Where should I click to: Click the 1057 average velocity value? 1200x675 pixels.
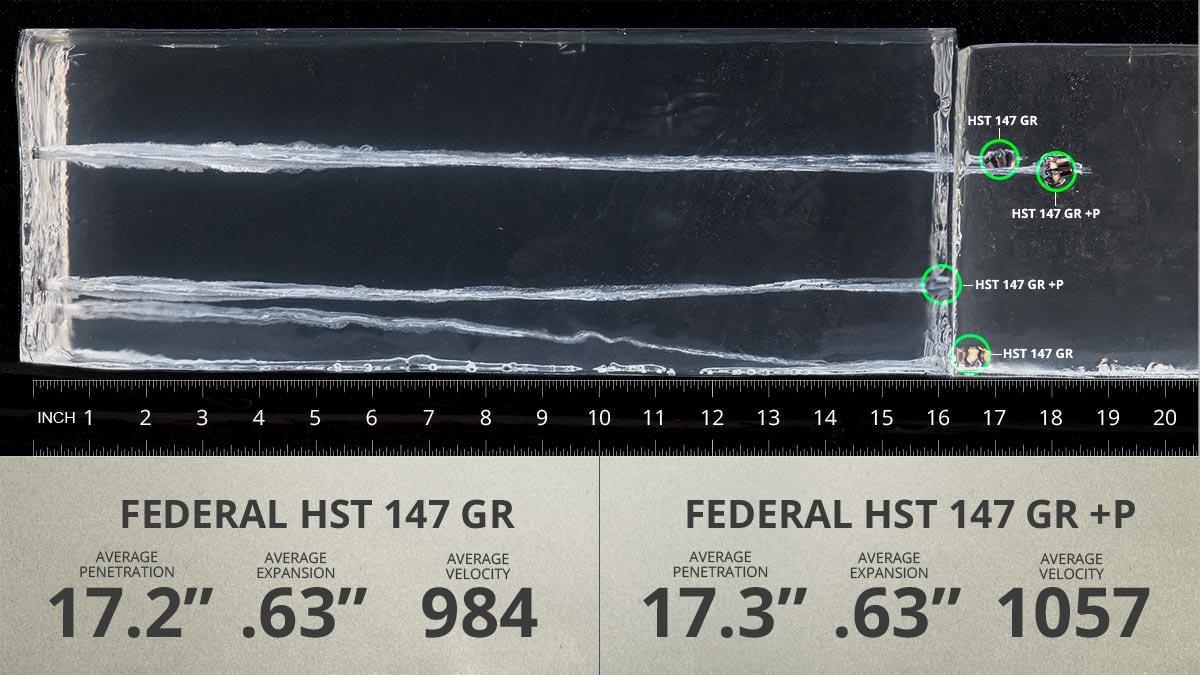coord(1071,614)
